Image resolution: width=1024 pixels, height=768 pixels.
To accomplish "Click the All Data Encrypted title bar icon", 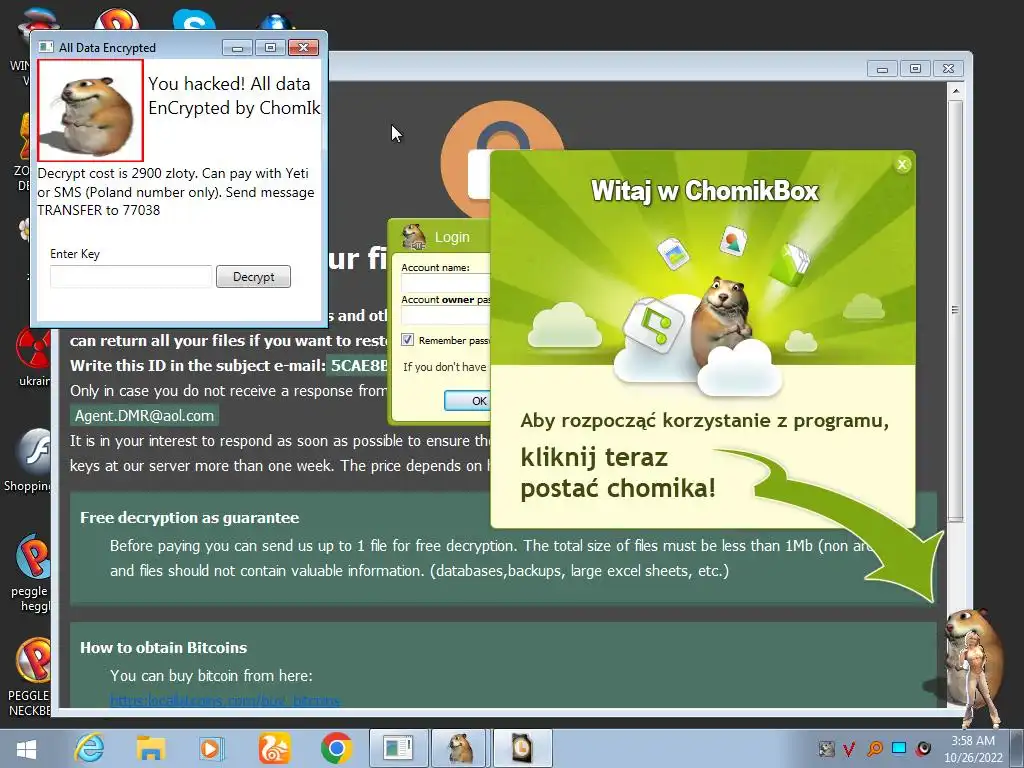I will [x=46, y=47].
